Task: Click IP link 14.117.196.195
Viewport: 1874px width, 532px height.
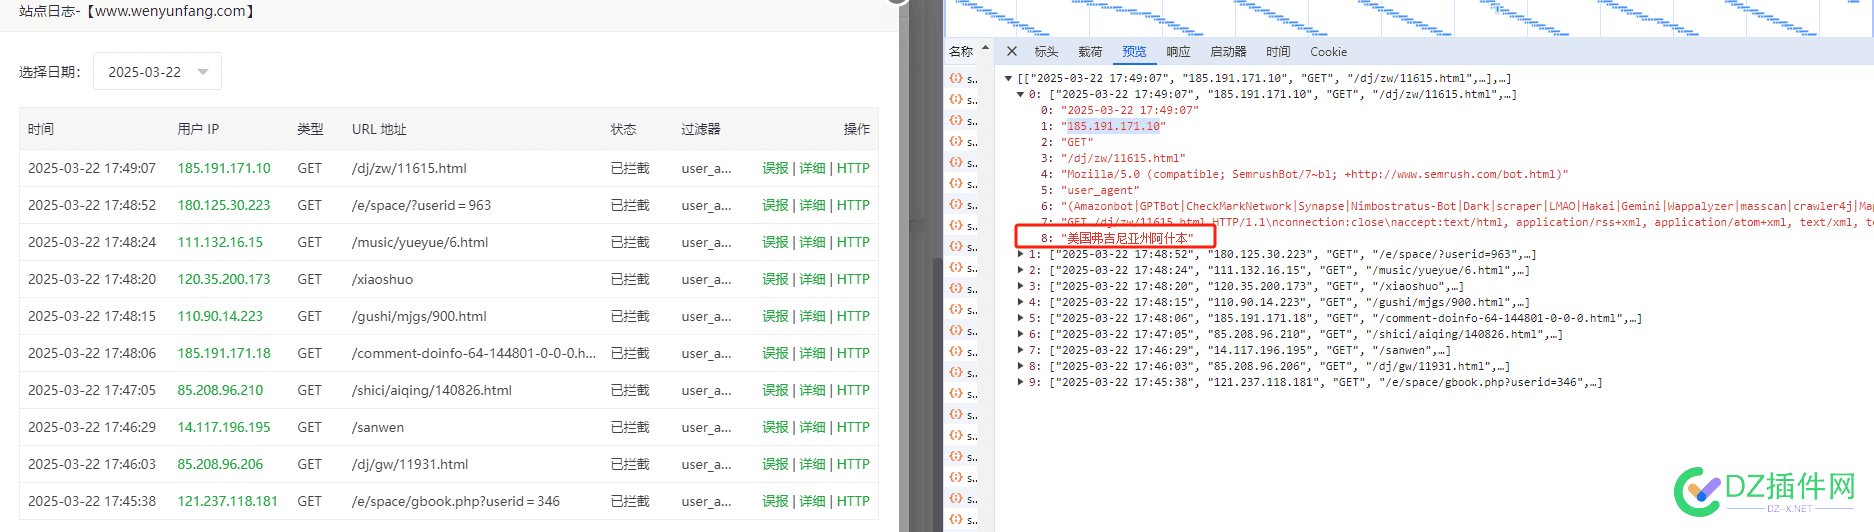Action: coord(224,427)
